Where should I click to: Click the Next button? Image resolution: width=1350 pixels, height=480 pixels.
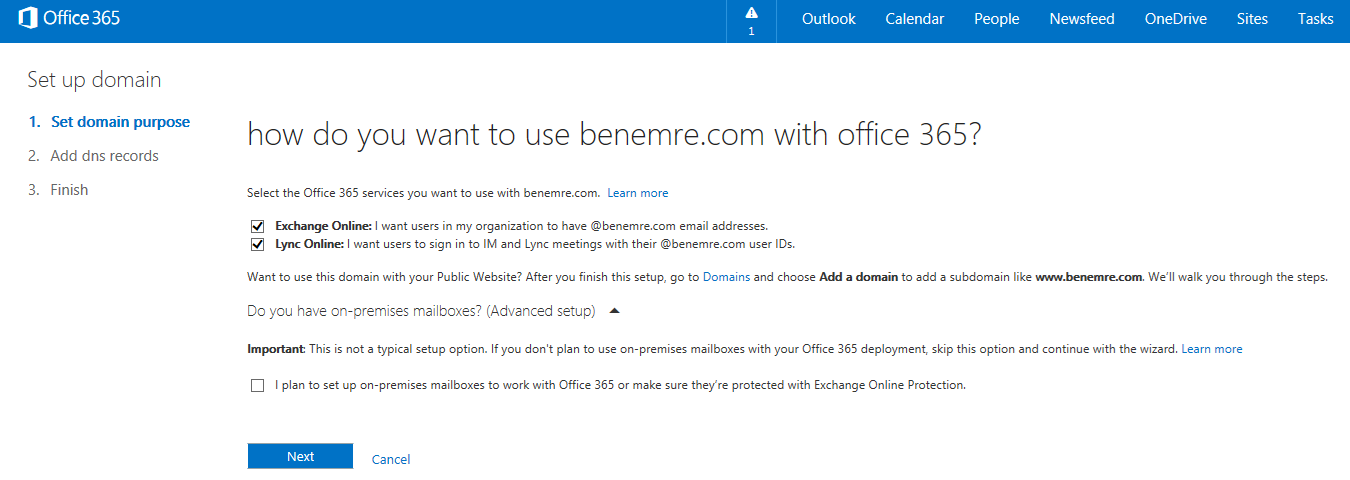[x=300, y=456]
